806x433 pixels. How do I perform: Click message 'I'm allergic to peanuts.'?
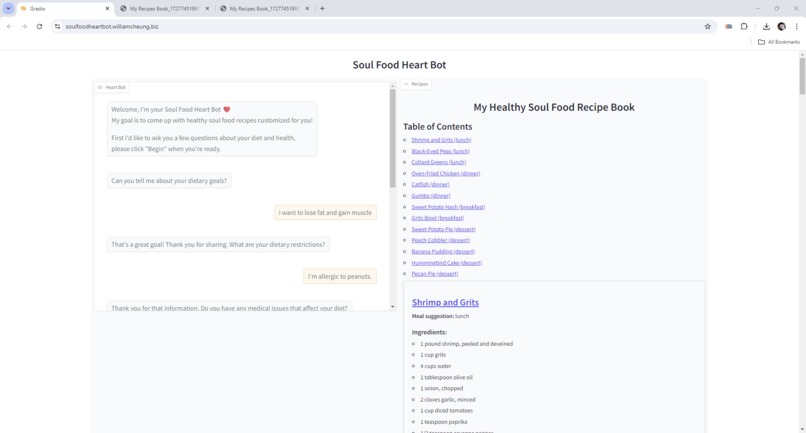[340, 276]
